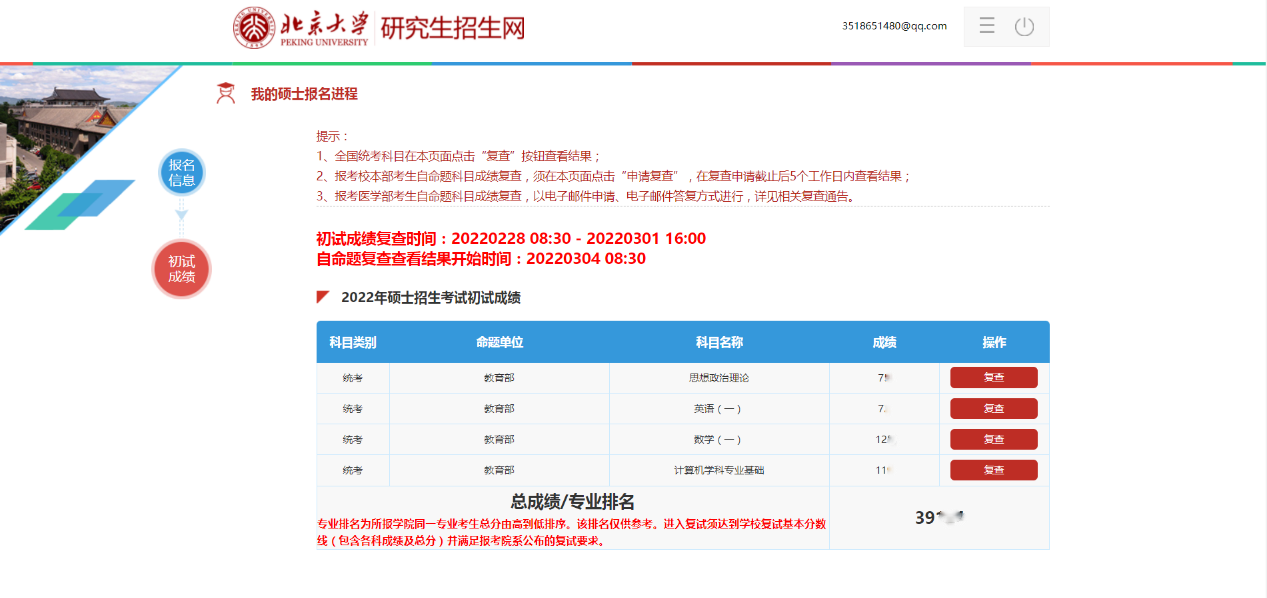Click the 总成绩/专业排名 label
Image resolution: width=1267 pixels, height=598 pixels.
tap(572, 502)
